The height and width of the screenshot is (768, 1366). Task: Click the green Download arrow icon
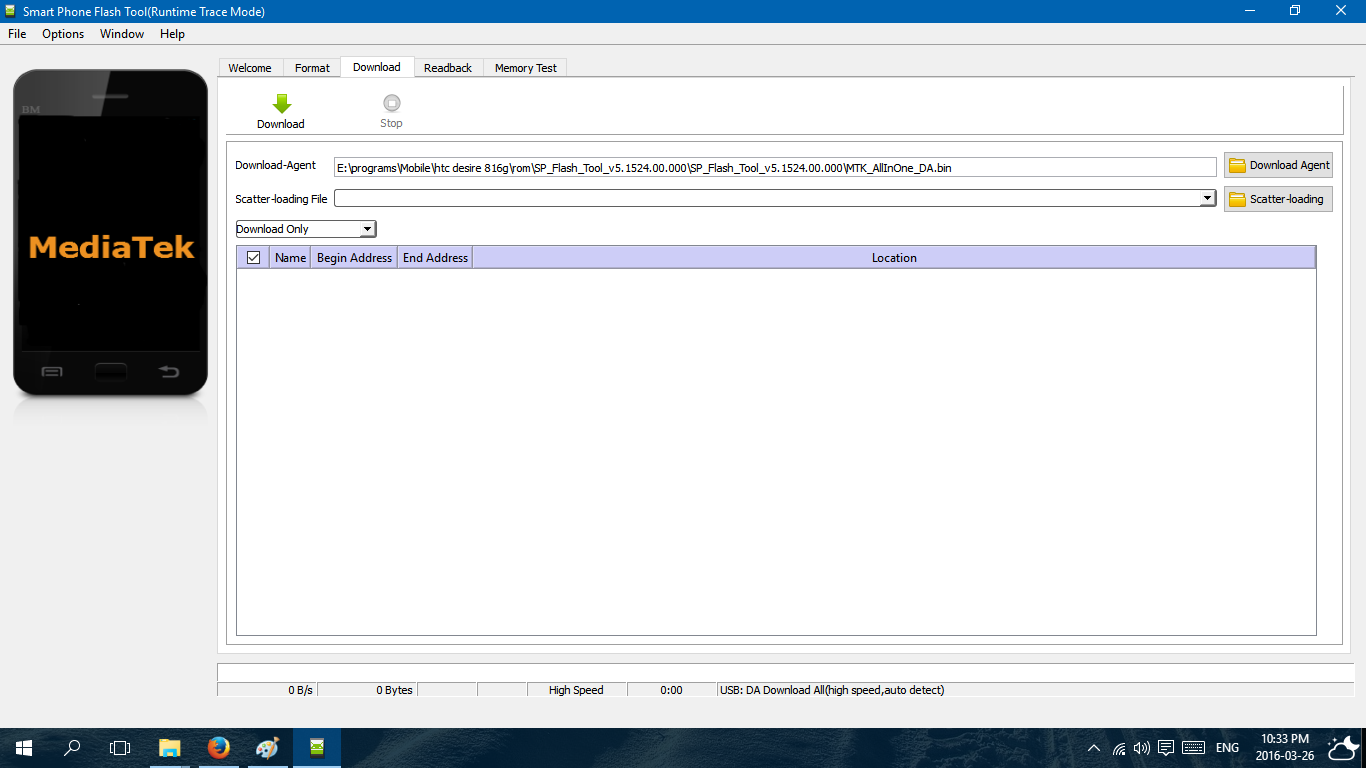(x=281, y=103)
